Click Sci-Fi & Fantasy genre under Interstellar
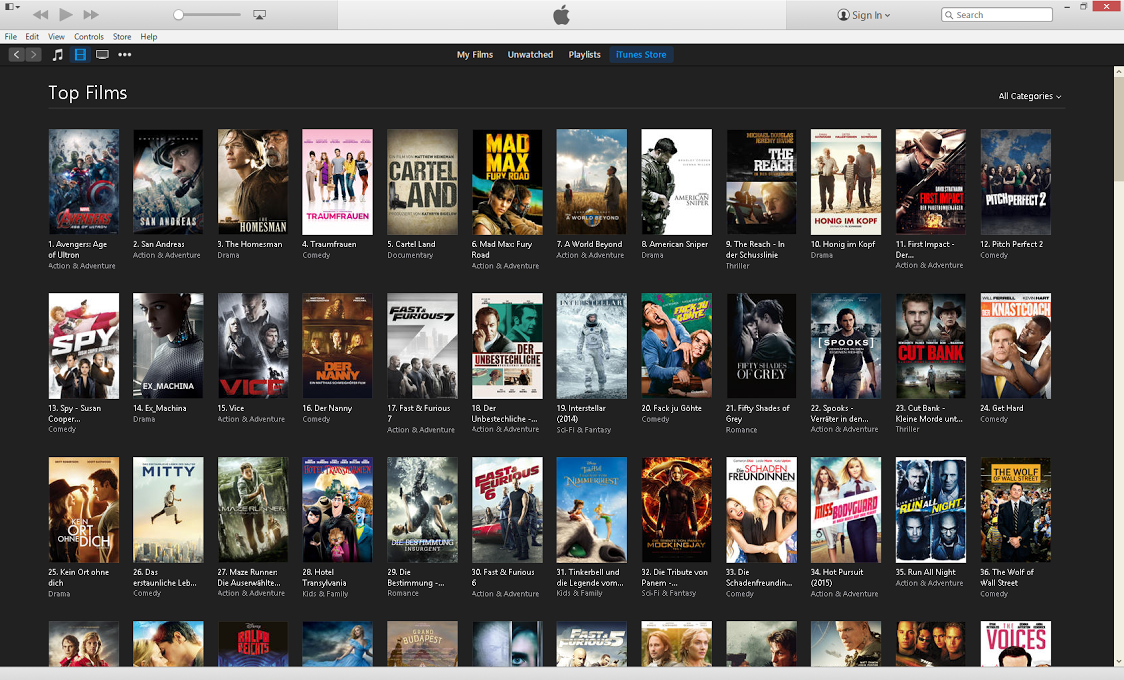 (x=584, y=430)
